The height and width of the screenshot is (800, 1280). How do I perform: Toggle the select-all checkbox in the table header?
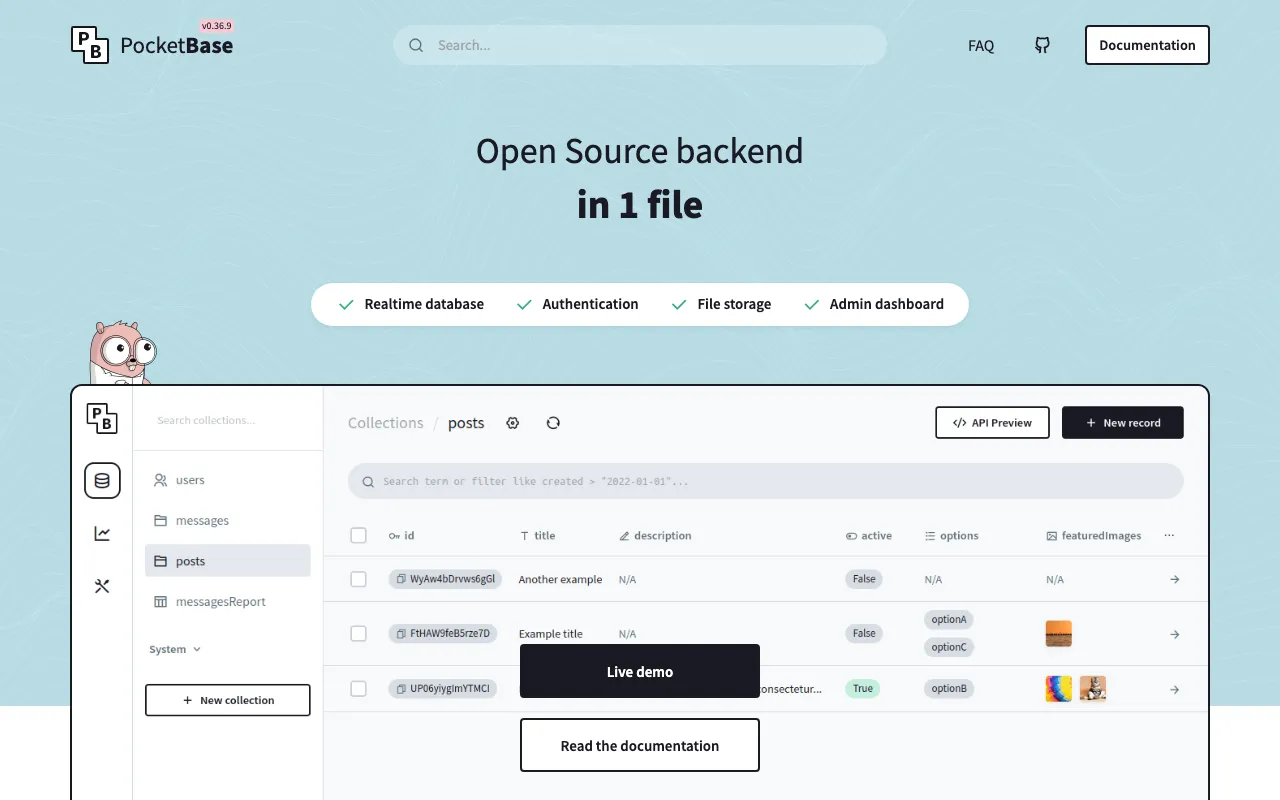[x=358, y=535]
